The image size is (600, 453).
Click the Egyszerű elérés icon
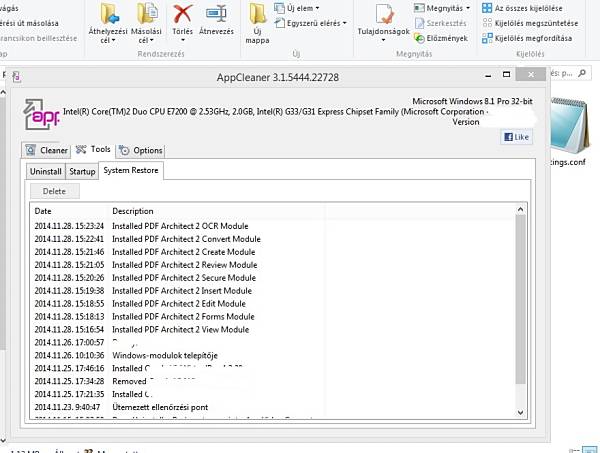[x=279, y=23]
